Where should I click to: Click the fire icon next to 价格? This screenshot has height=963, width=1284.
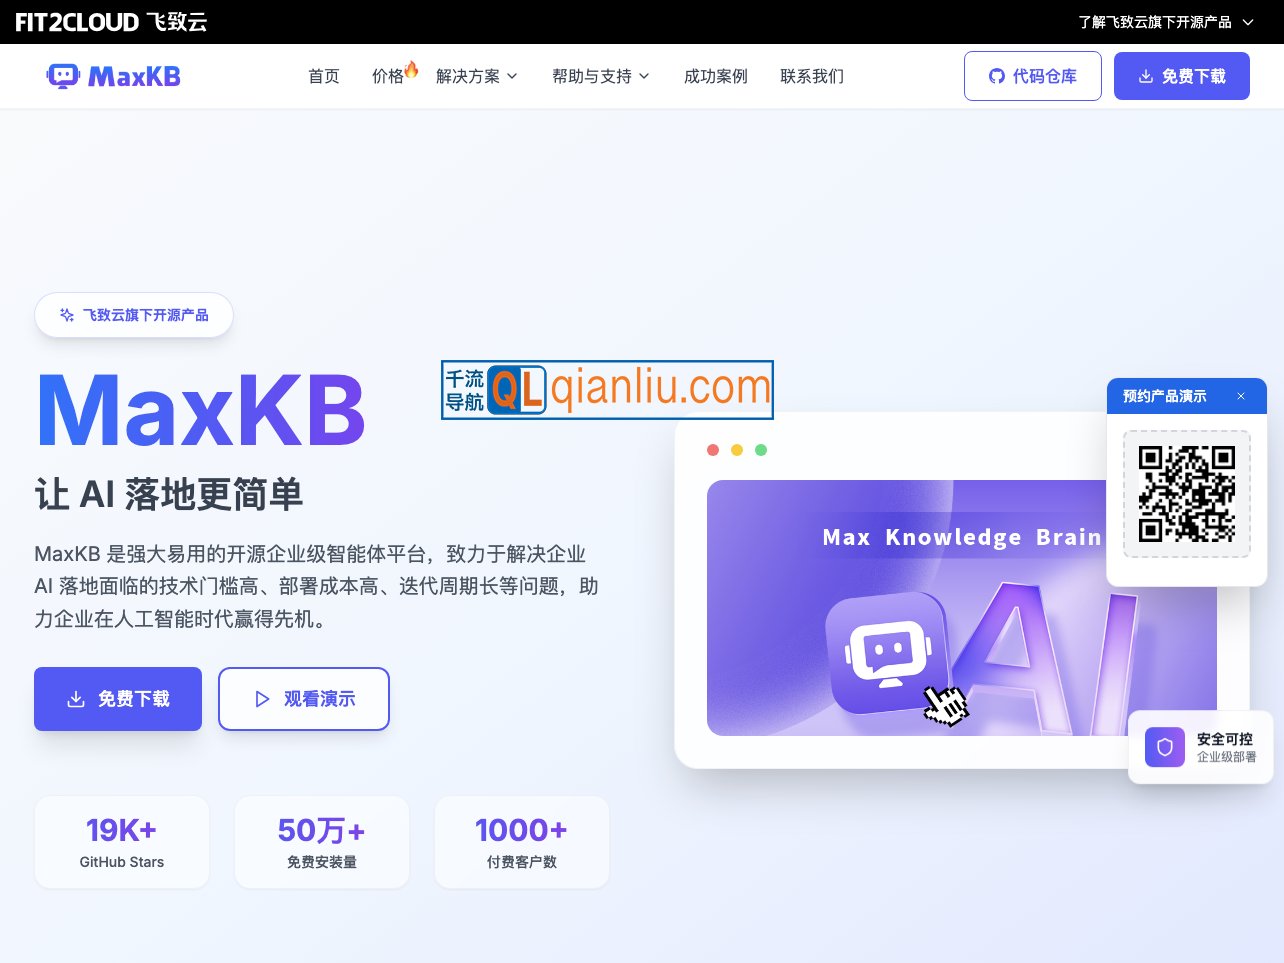click(411, 68)
